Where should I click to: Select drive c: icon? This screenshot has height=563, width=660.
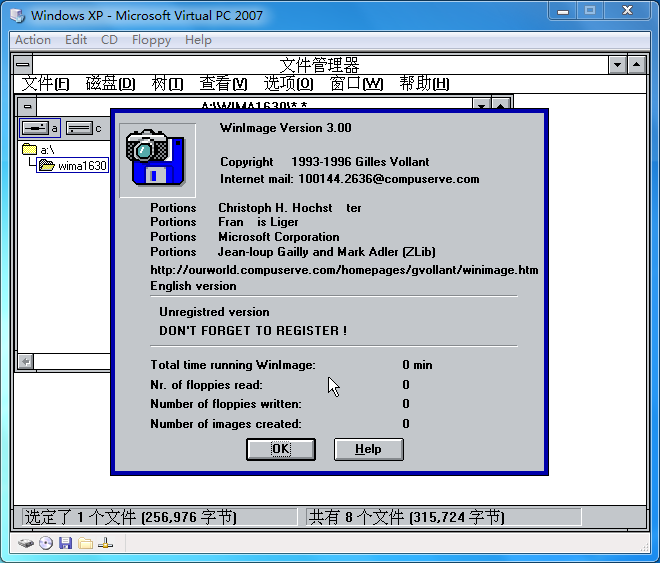coord(84,128)
